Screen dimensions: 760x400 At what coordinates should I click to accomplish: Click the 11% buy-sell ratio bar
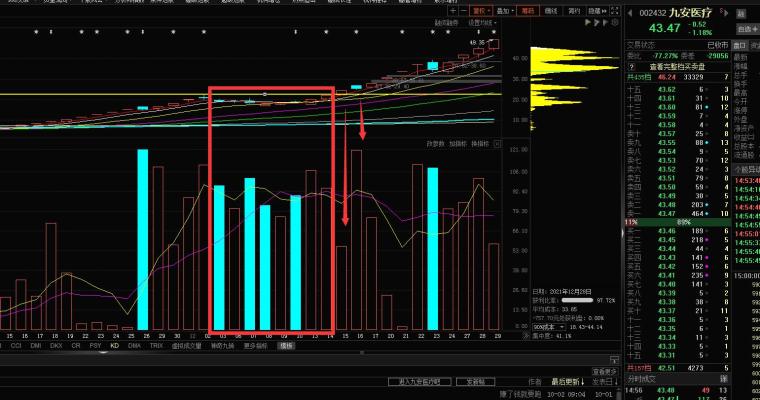click(x=631, y=221)
